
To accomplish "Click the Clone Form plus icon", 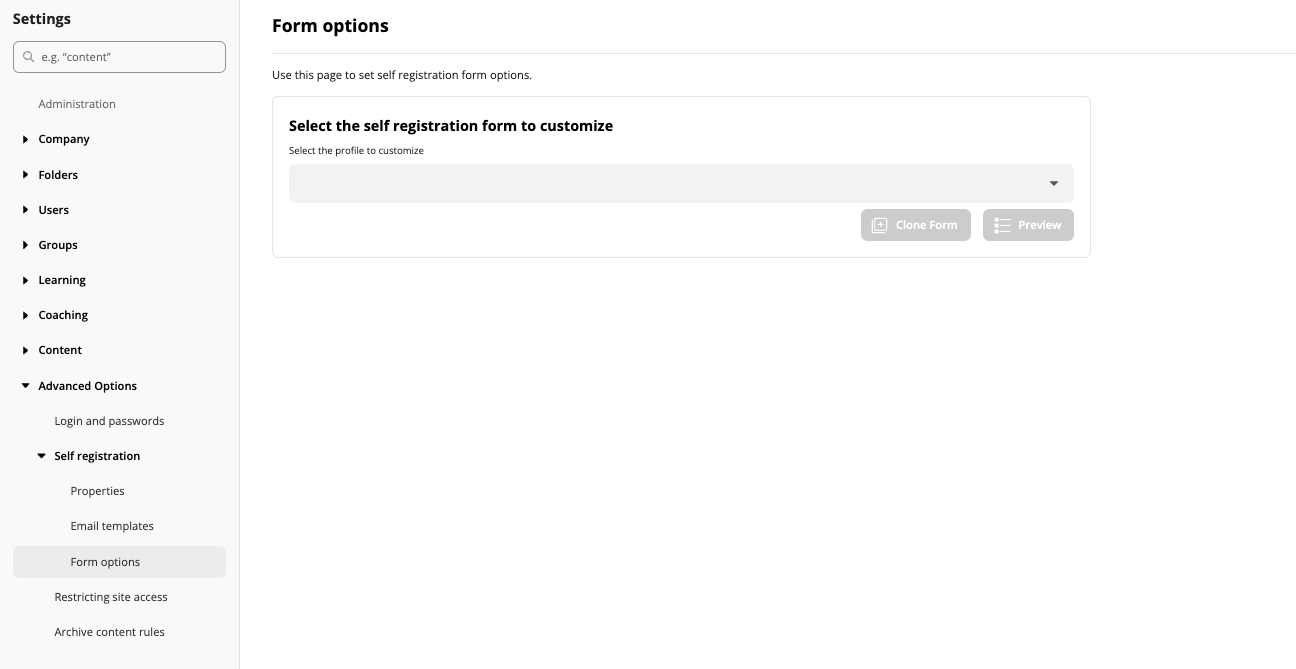I will tap(880, 225).
